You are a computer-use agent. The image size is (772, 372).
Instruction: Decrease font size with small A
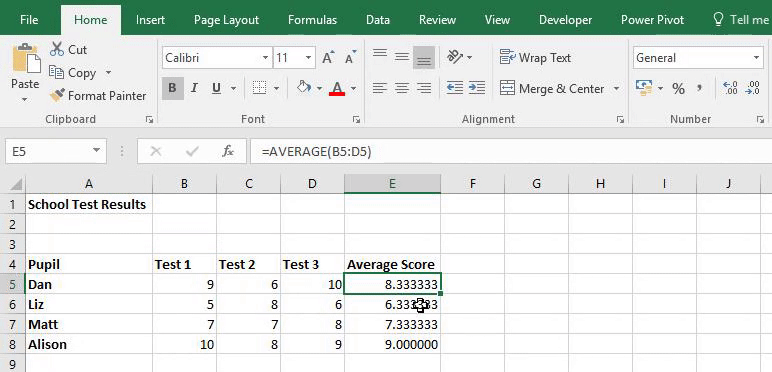[351, 58]
